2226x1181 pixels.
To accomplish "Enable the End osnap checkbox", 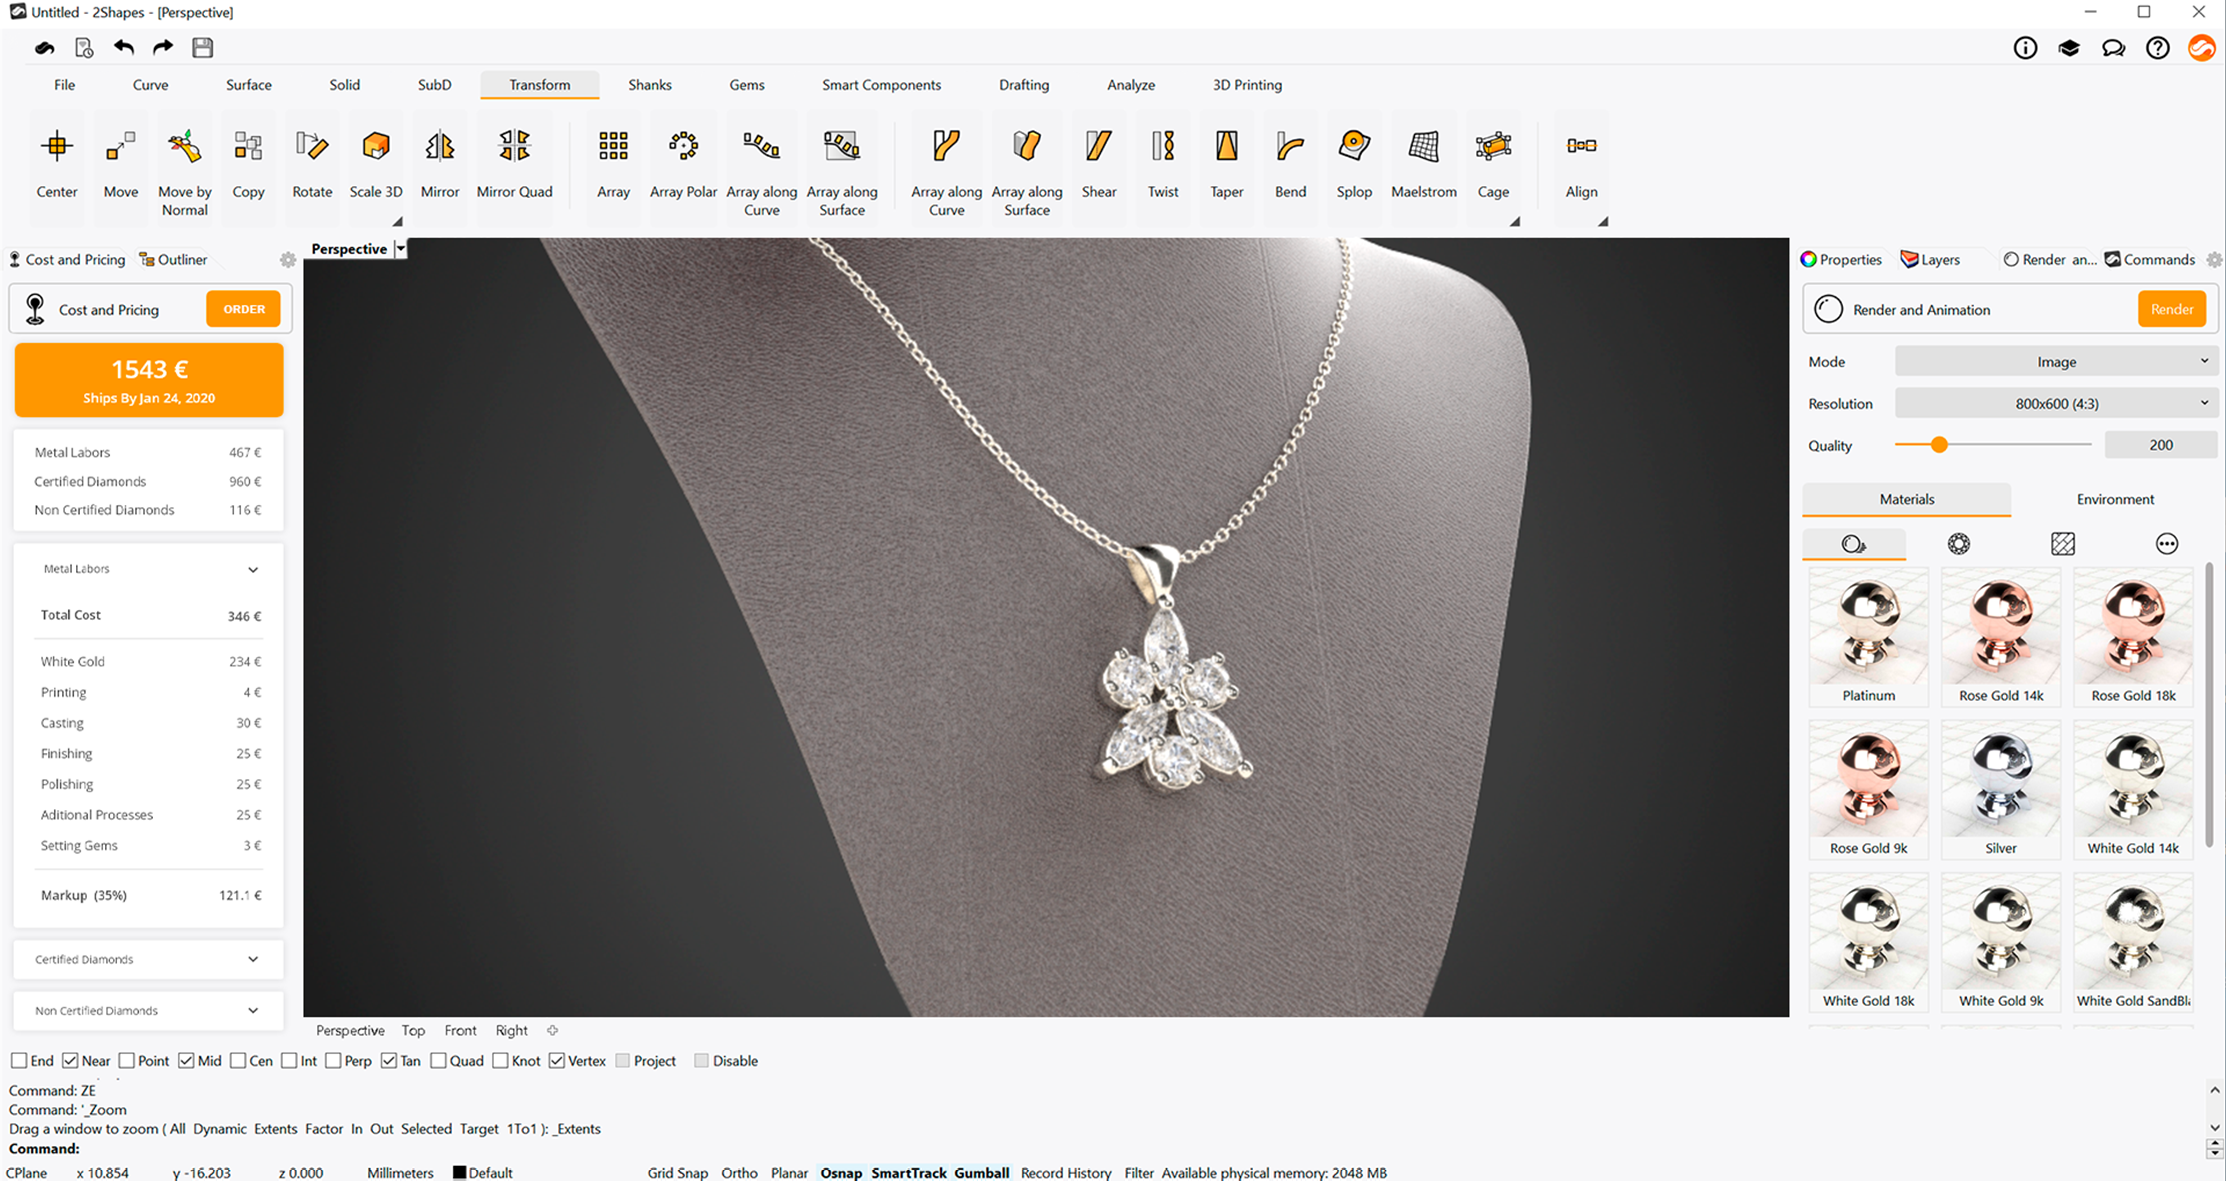I will (x=19, y=1061).
